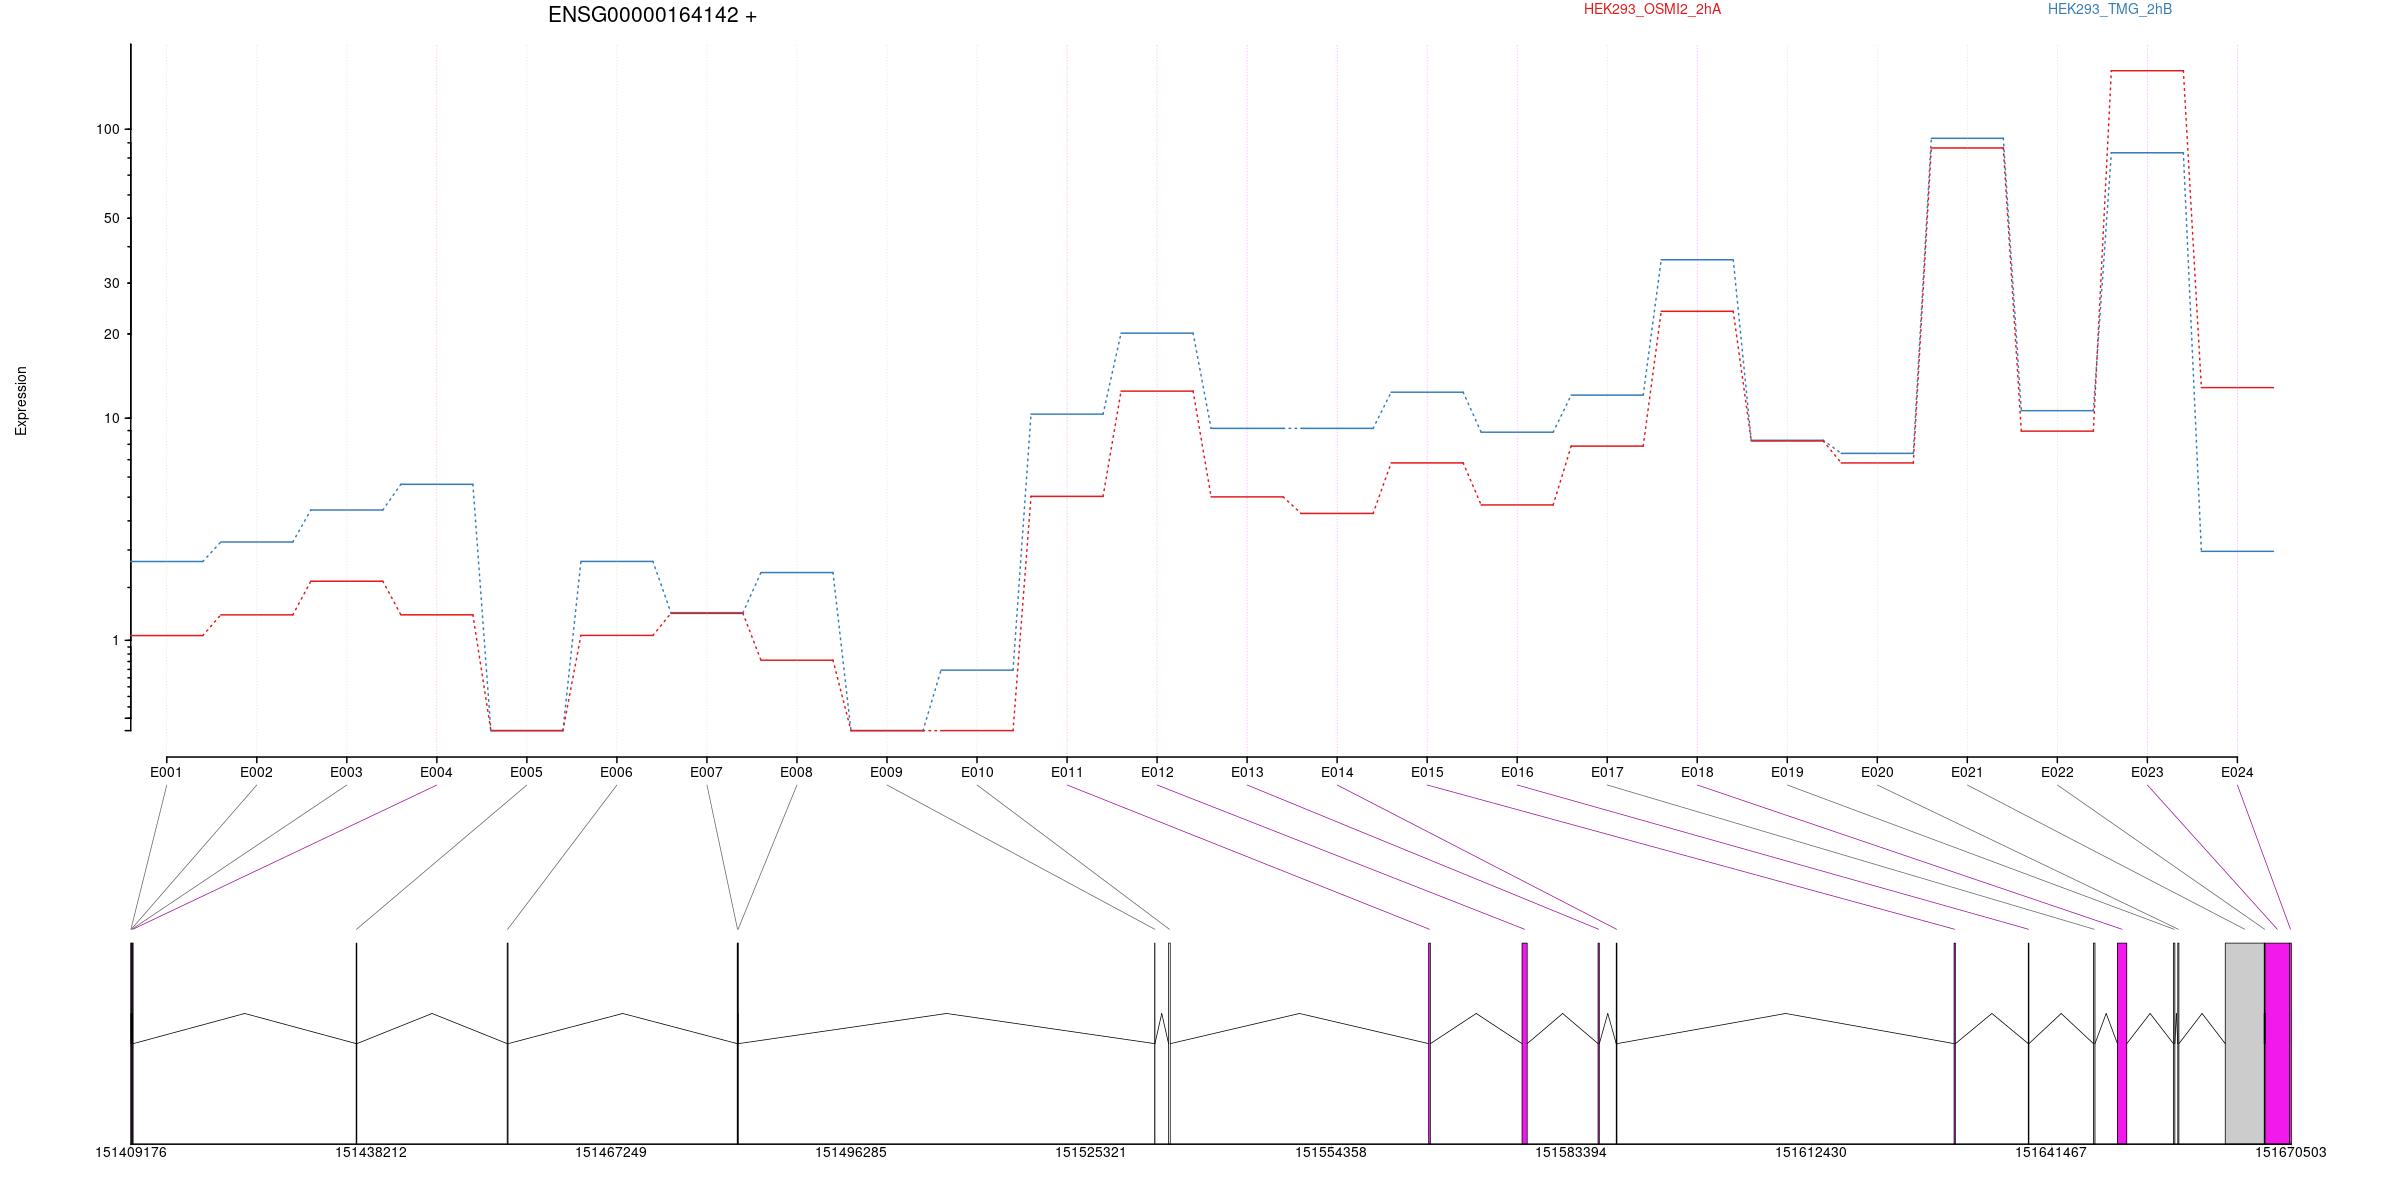Click the exon label E011
Image resolution: width=2400 pixels, height=1200 pixels.
pos(1067,772)
